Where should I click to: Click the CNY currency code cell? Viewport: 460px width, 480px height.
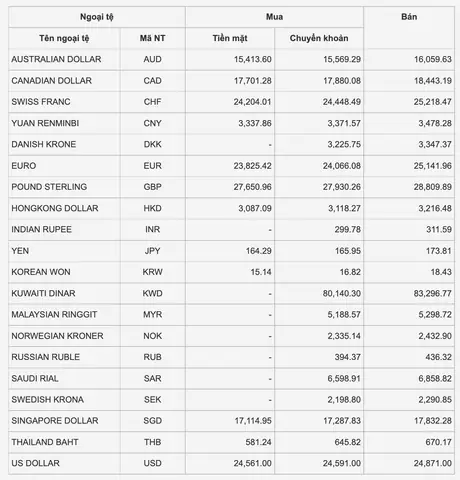(153, 123)
